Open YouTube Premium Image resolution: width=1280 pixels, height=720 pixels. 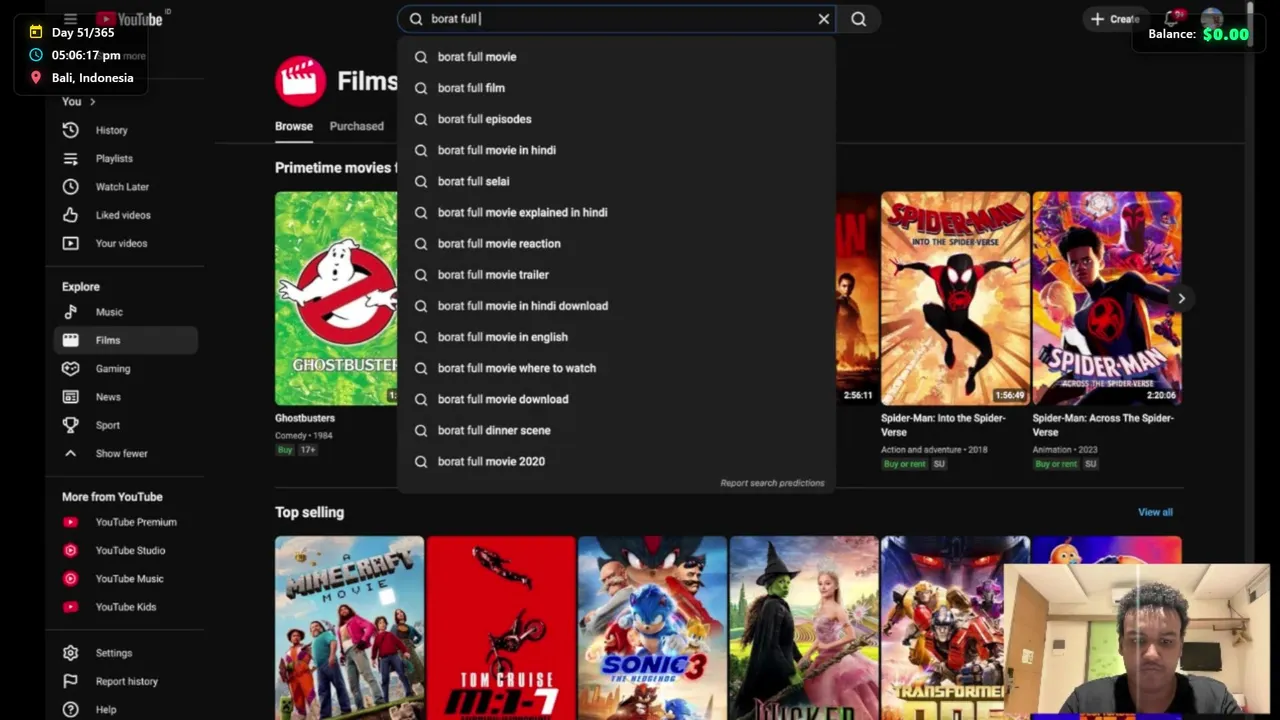[126, 522]
